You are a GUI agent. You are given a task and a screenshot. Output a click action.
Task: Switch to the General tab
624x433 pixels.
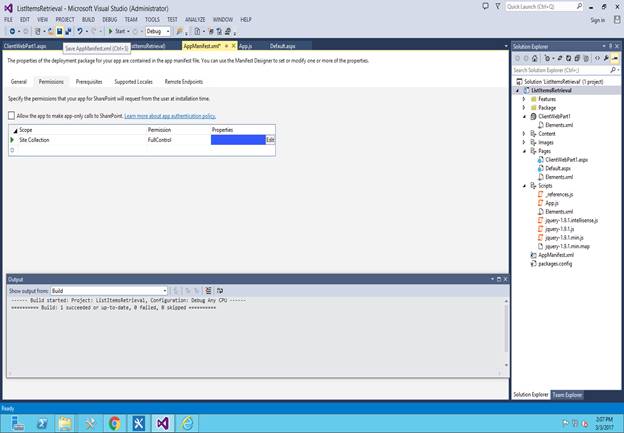(19, 82)
